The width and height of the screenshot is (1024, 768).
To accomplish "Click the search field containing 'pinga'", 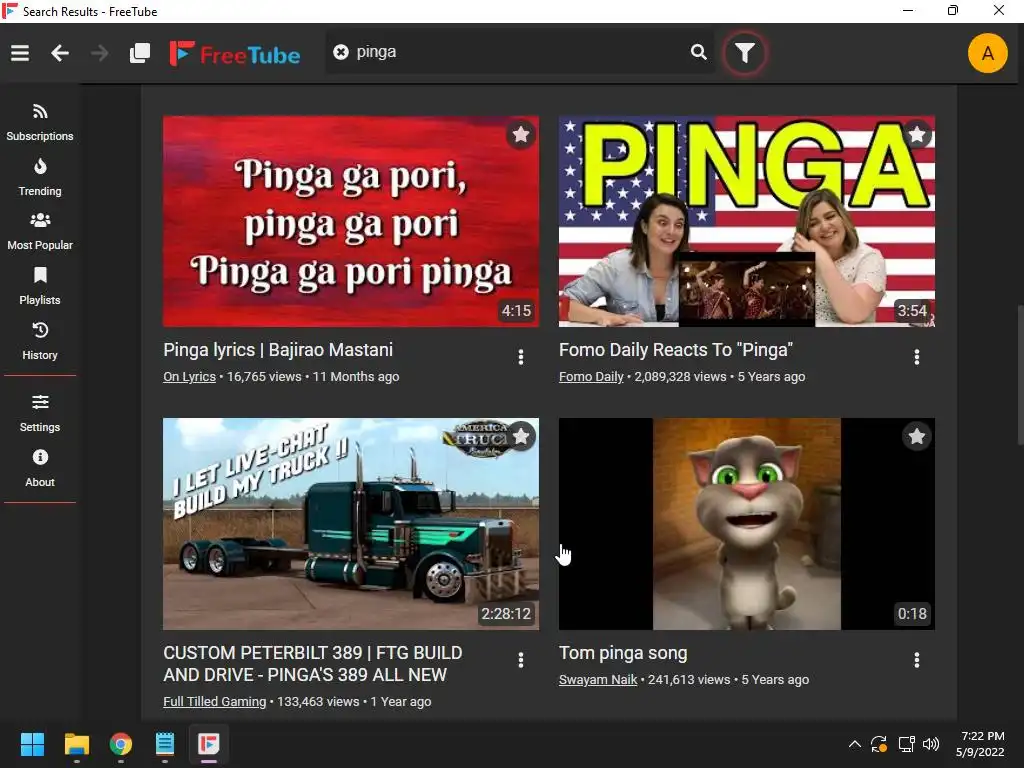I will [519, 52].
